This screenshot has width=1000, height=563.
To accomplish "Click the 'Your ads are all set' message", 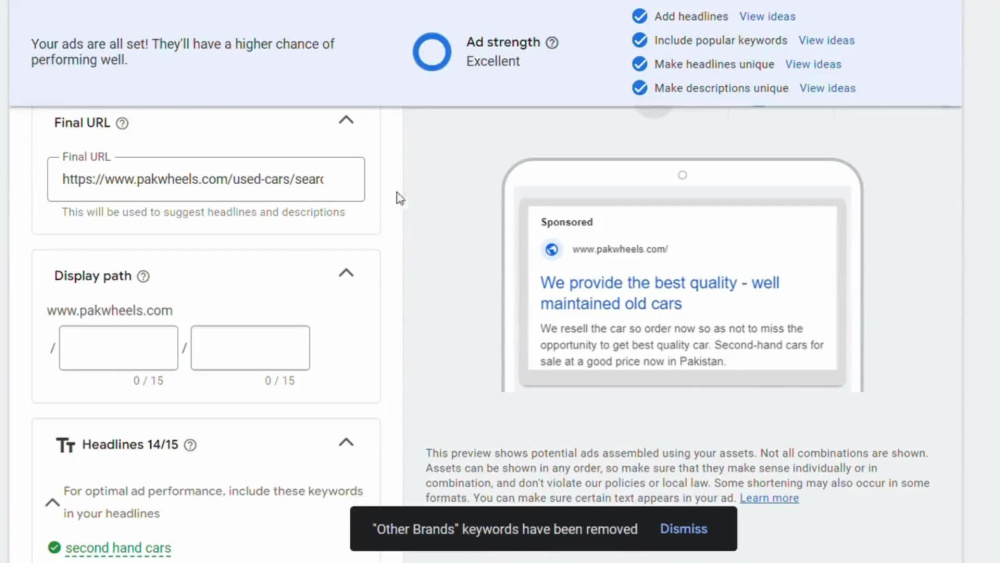I will pyautogui.click(x=183, y=52).
